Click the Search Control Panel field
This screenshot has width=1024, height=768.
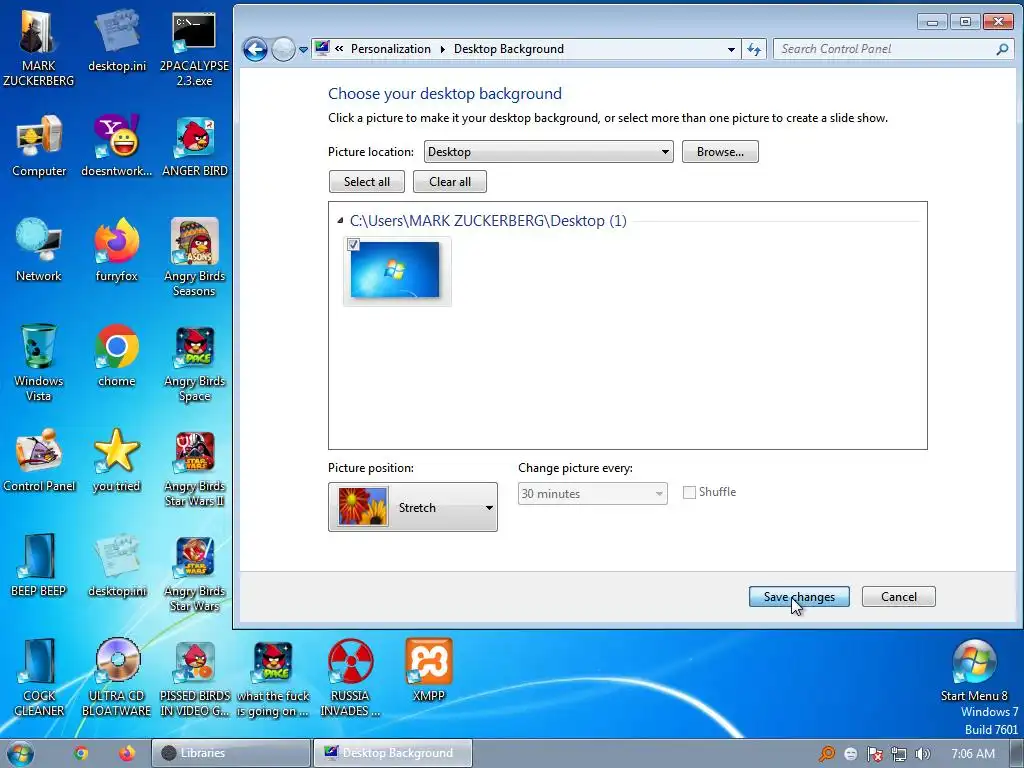click(x=893, y=49)
